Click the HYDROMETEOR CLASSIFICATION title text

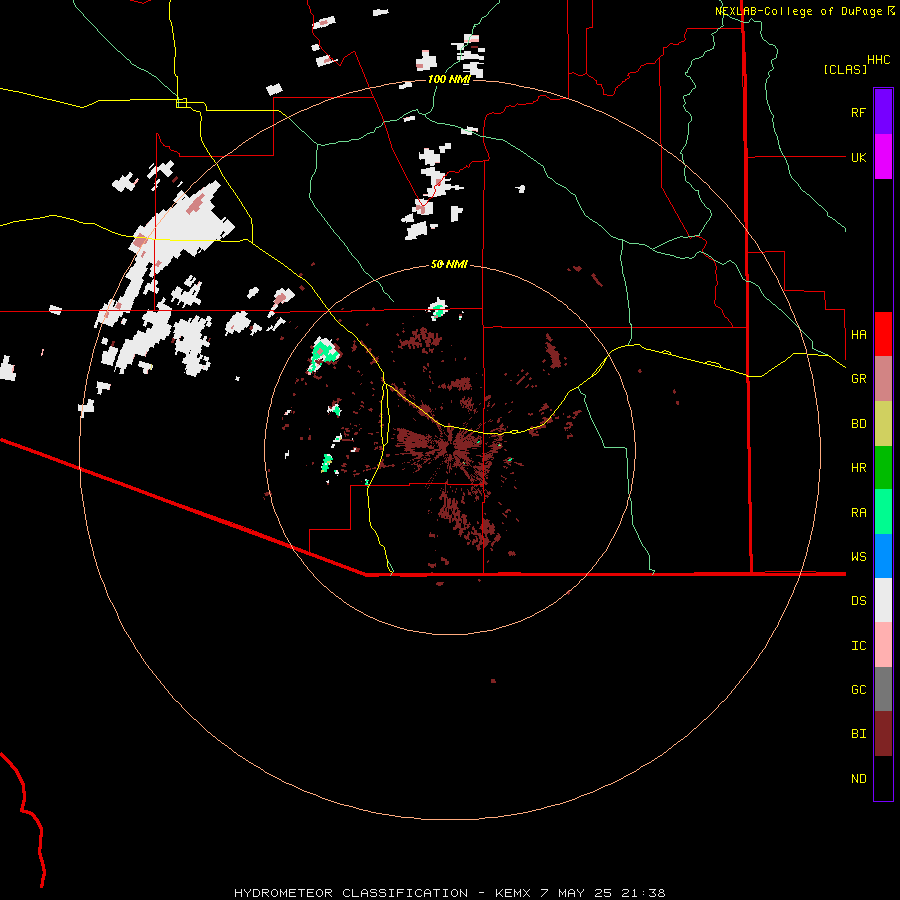351,893
